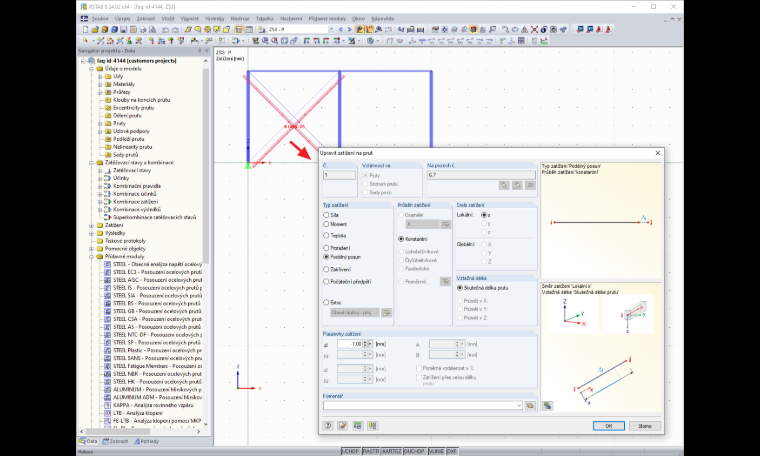The image size is (760, 456).
Task: Select the Zakřivení load type radio
Action: point(326,269)
